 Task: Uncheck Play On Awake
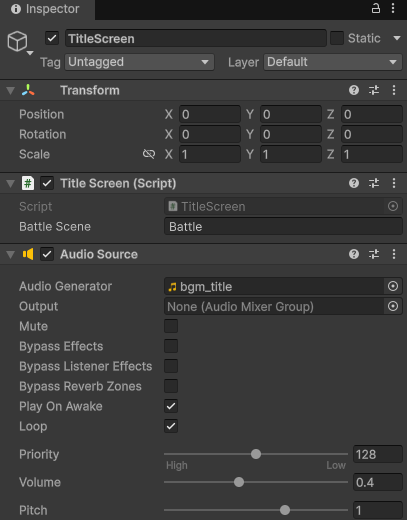tap(171, 406)
